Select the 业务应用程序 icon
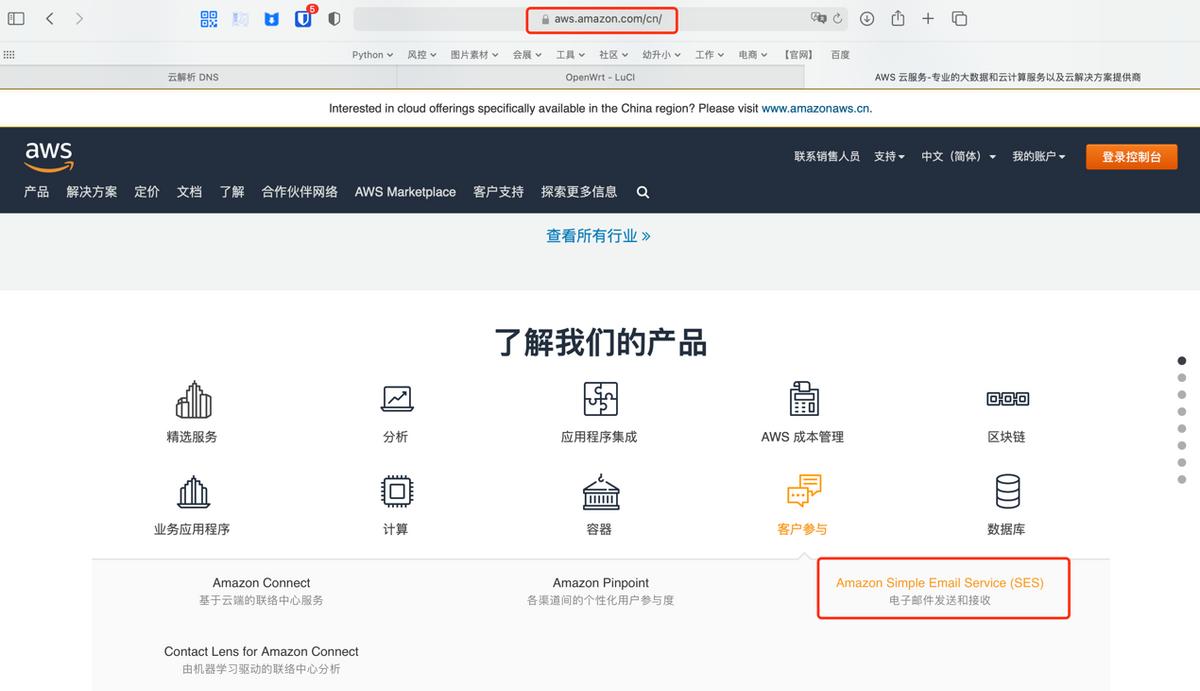 coord(193,491)
